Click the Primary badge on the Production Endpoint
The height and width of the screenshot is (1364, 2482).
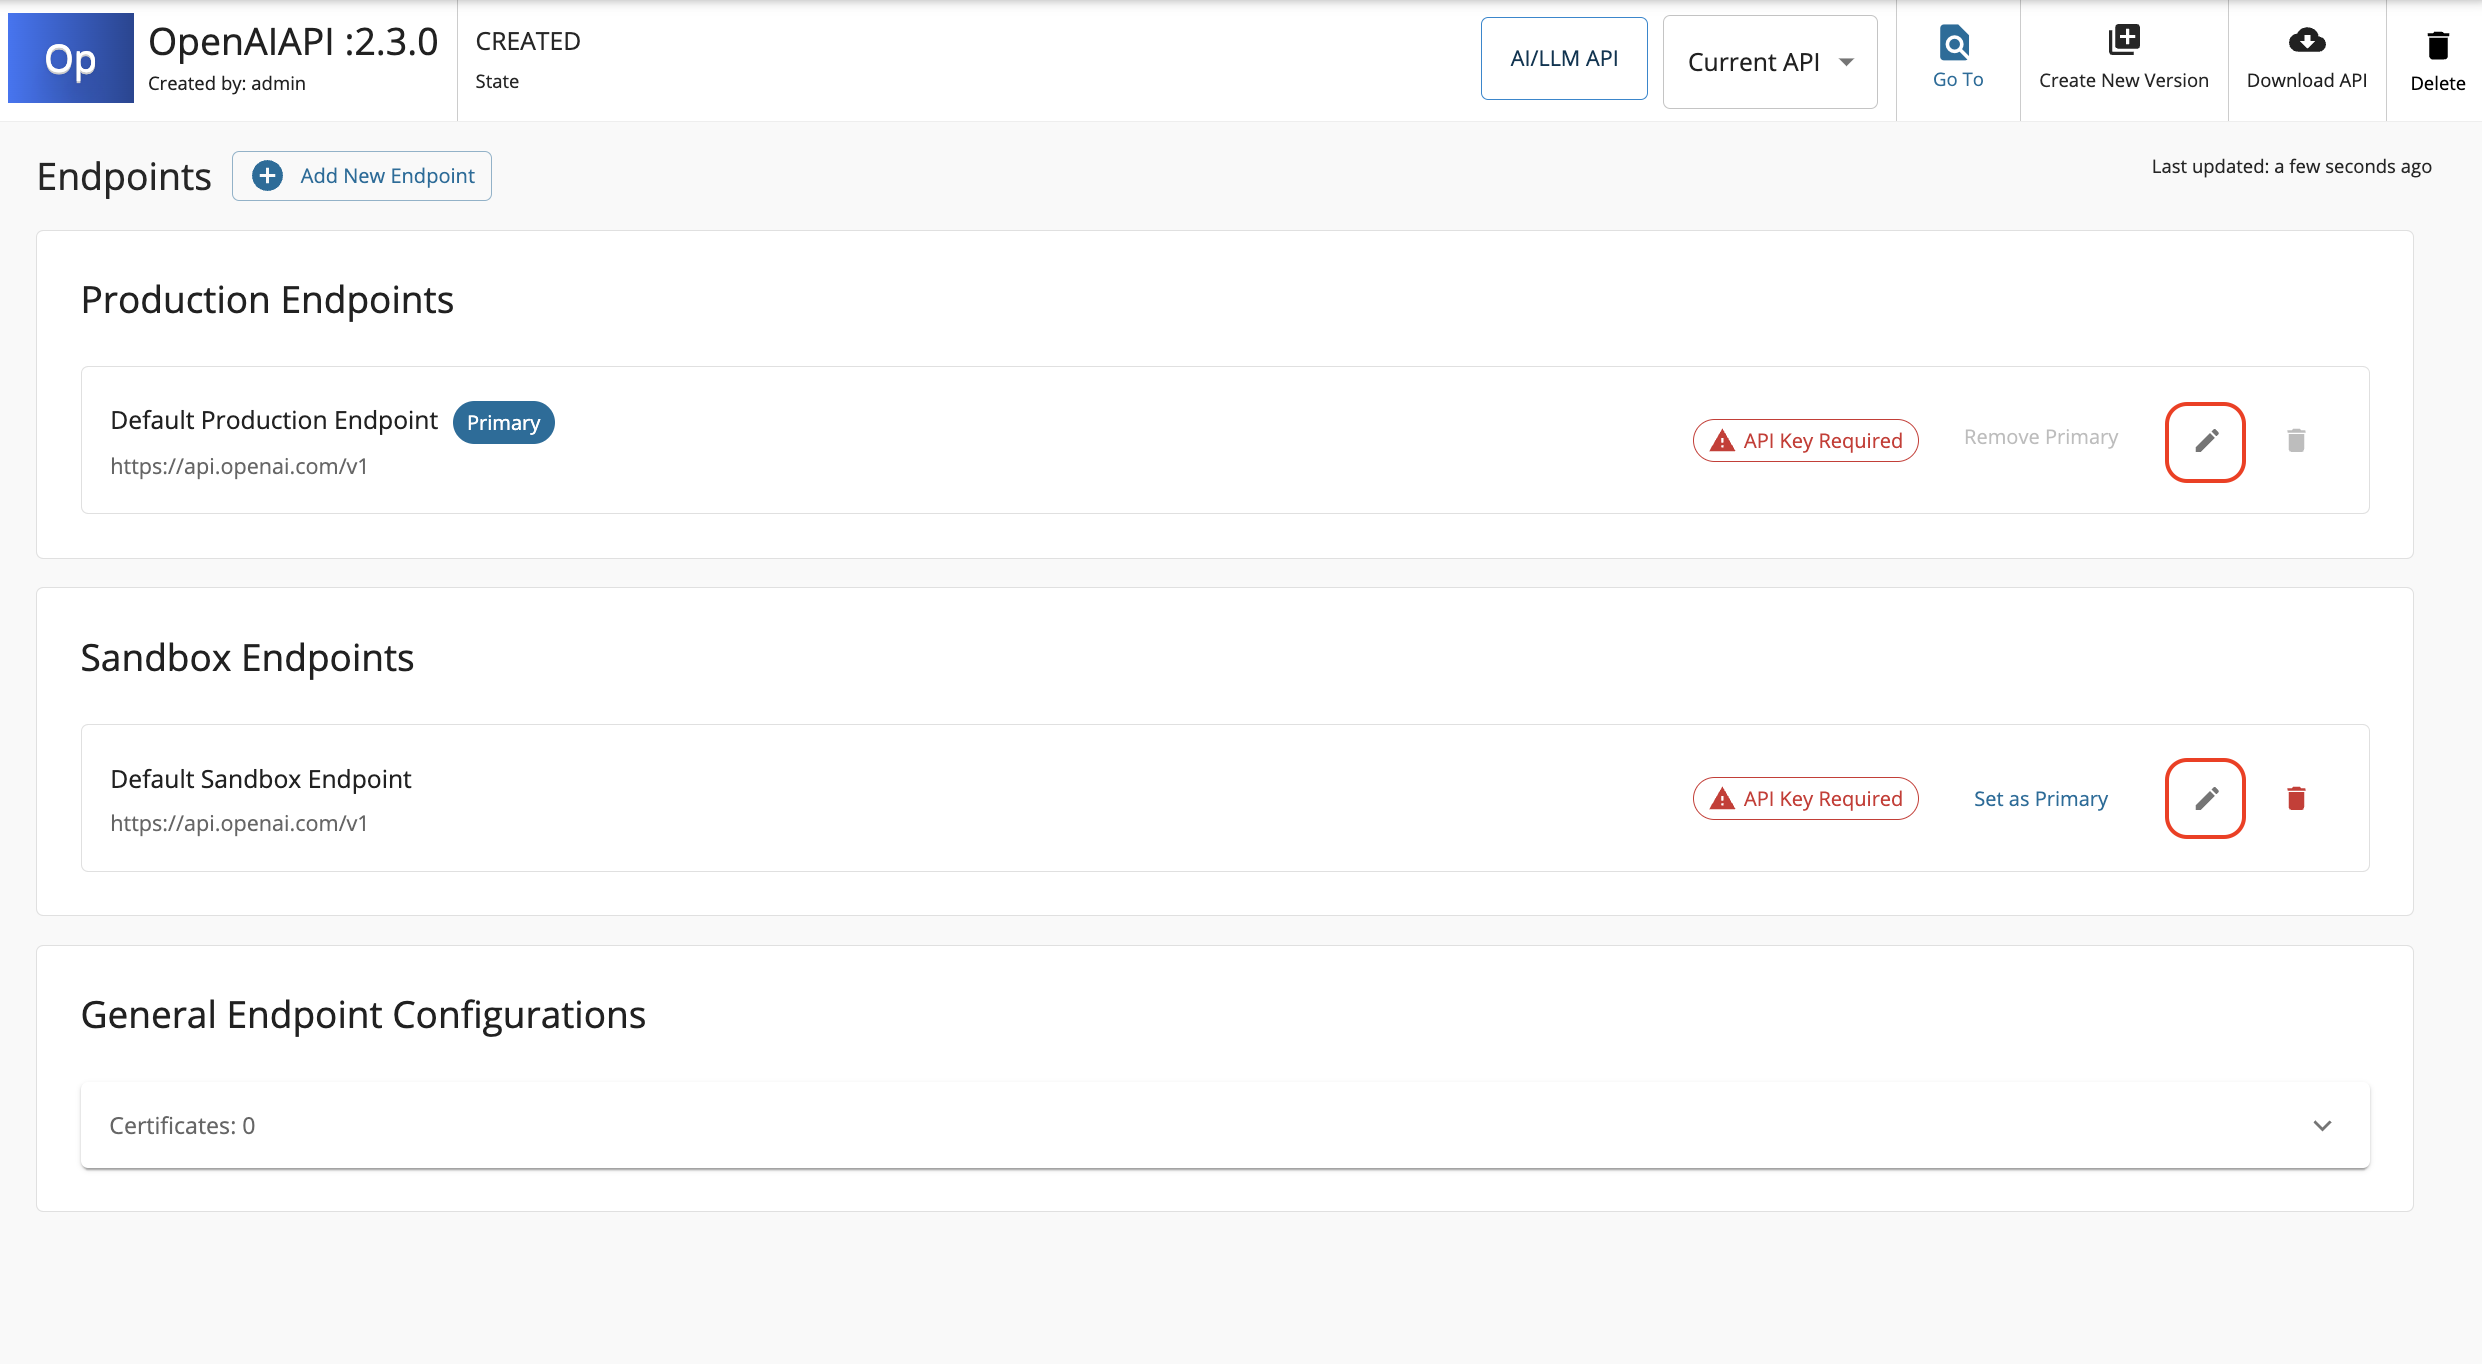pos(503,423)
